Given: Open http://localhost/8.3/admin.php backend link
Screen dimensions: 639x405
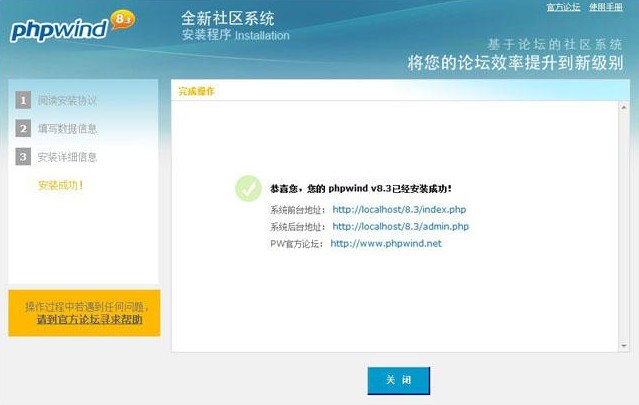Looking at the screenshot, I should click(401, 227).
